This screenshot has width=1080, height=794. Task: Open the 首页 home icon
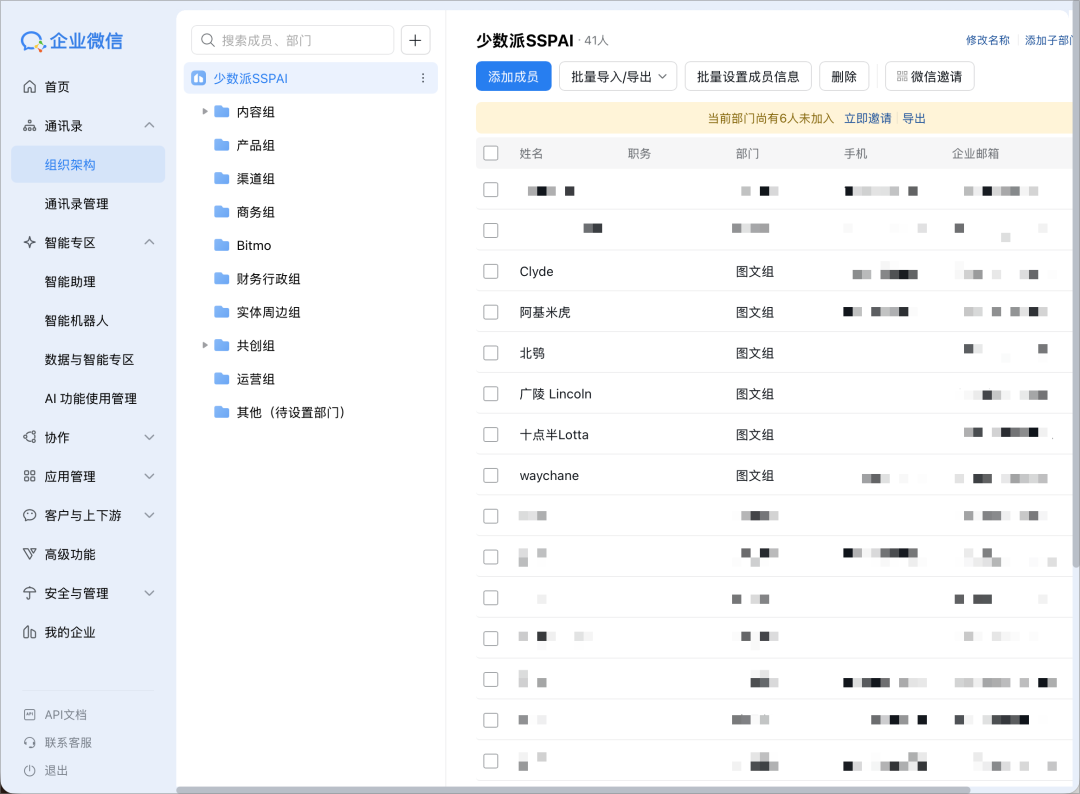[x=30, y=87]
